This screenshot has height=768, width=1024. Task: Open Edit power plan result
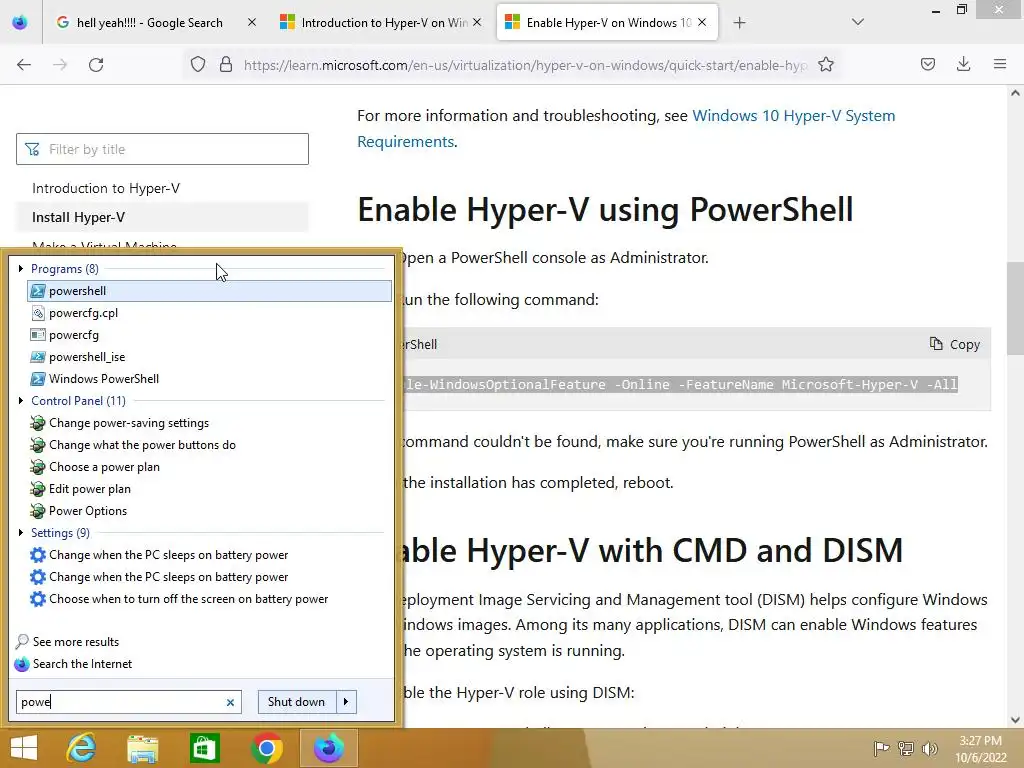tap(209, 488)
